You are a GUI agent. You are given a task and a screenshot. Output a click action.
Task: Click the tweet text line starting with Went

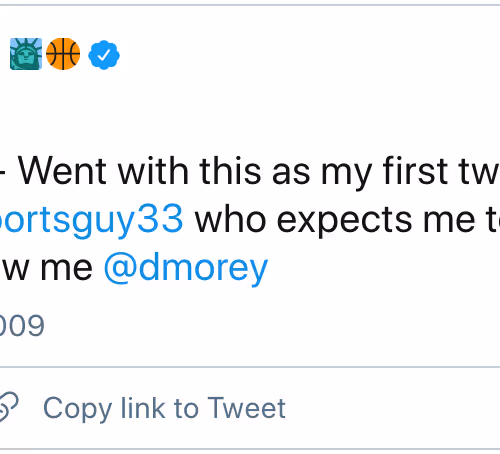click(259, 172)
